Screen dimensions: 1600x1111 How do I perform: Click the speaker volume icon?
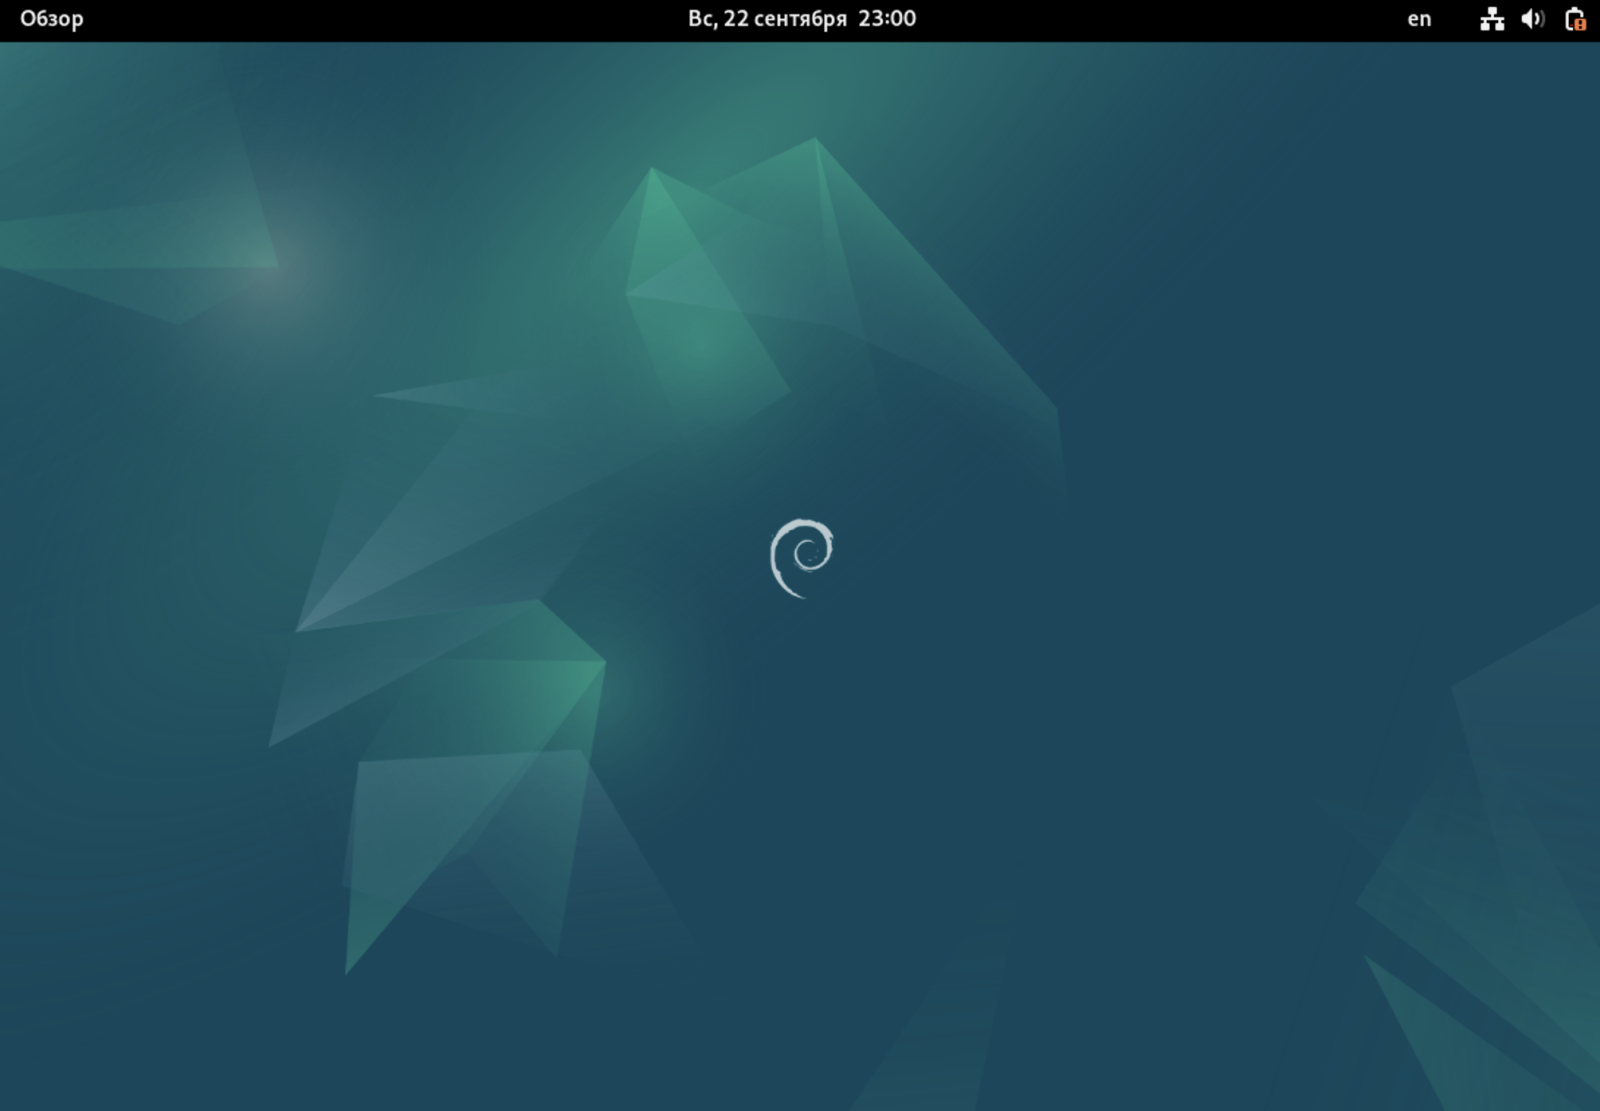pyautogui.click(x=1532, y=19)
